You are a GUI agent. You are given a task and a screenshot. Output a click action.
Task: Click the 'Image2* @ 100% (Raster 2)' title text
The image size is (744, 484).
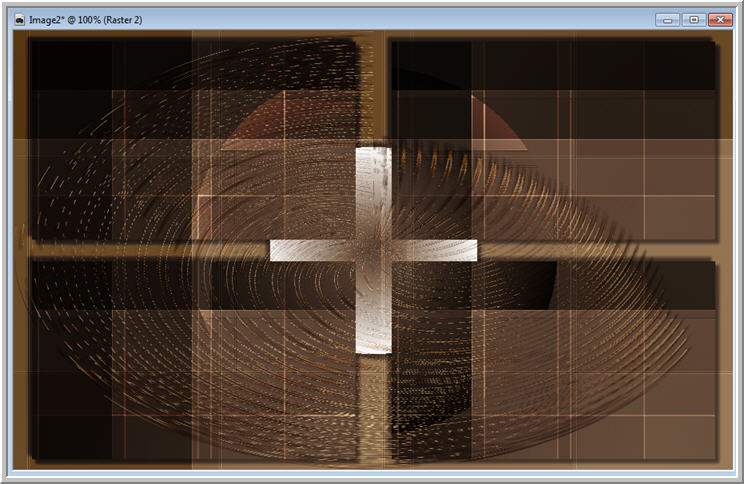85,20
